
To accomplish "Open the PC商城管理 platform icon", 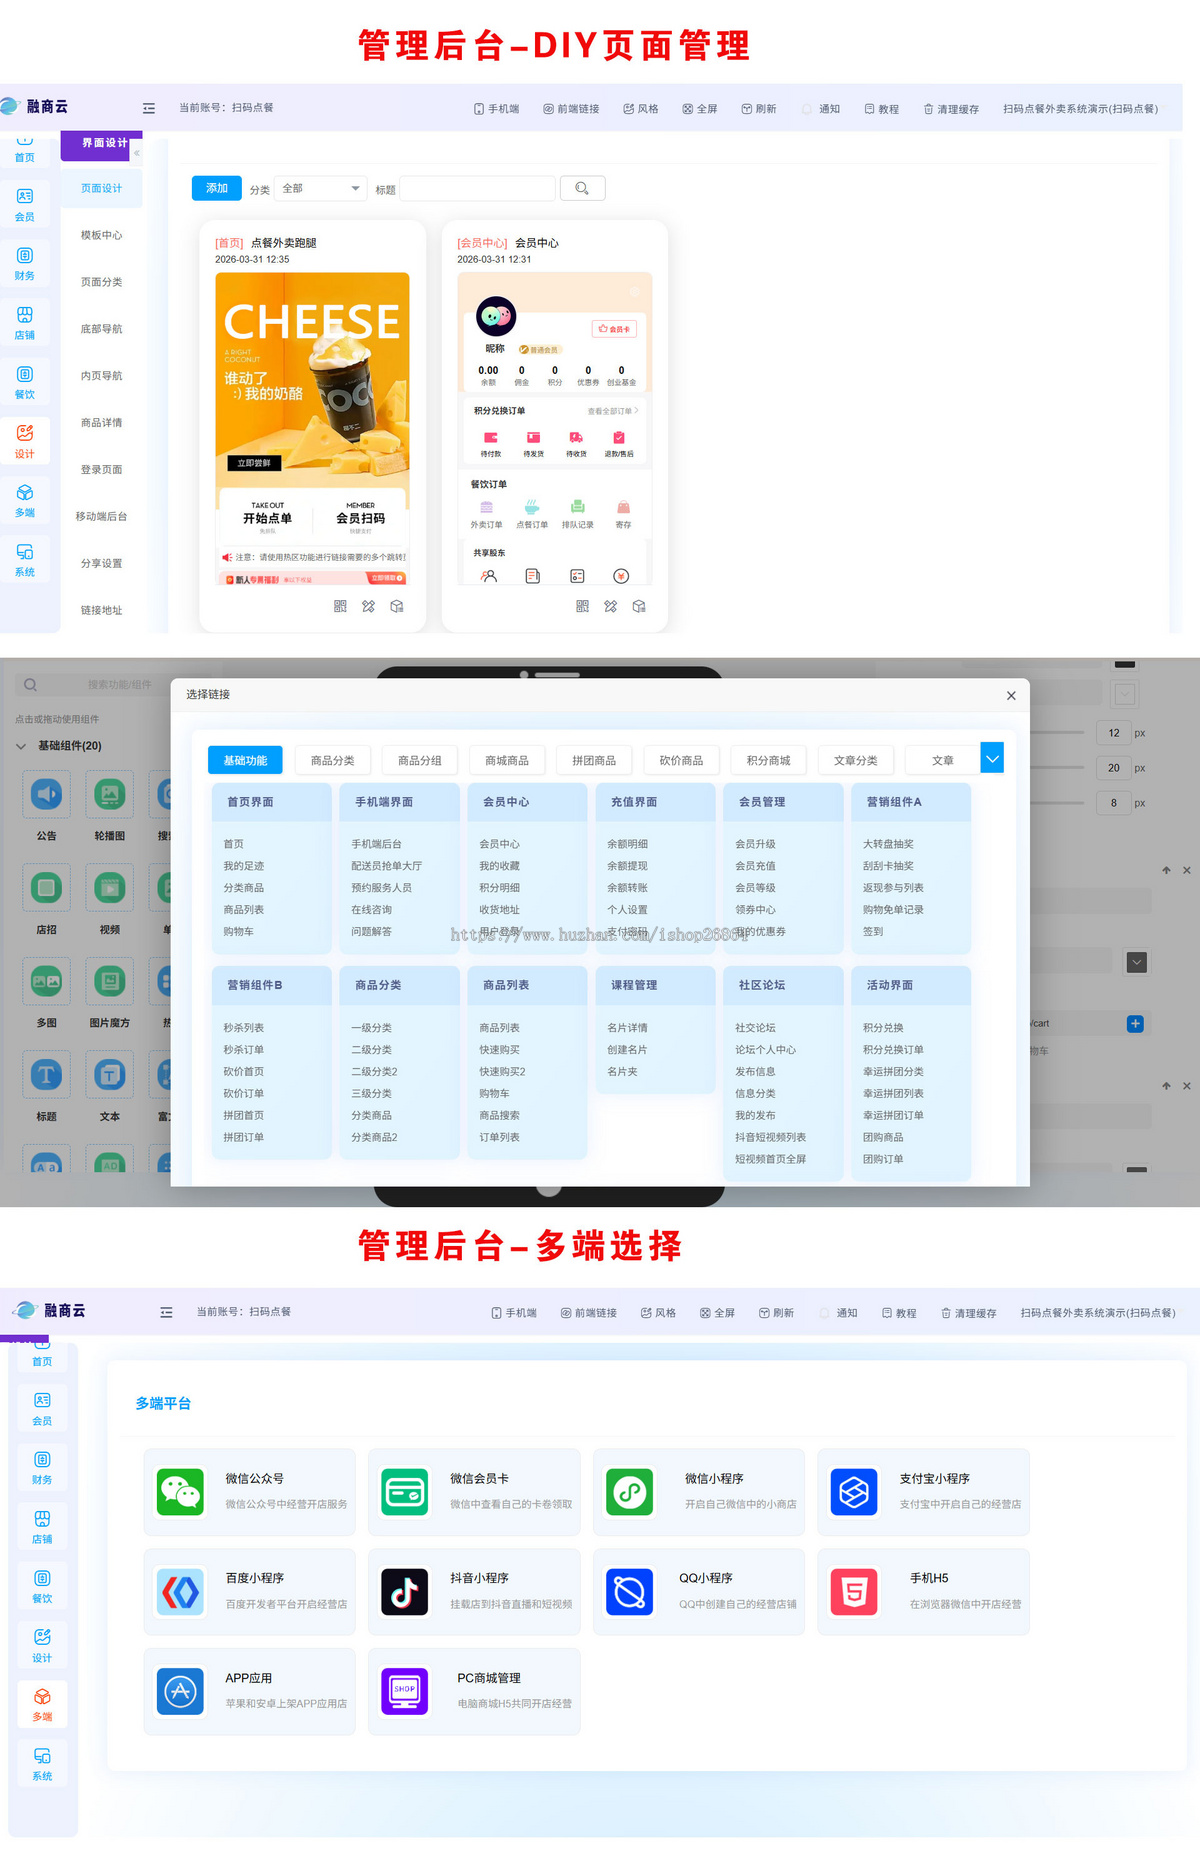I will pos(405,1691).
